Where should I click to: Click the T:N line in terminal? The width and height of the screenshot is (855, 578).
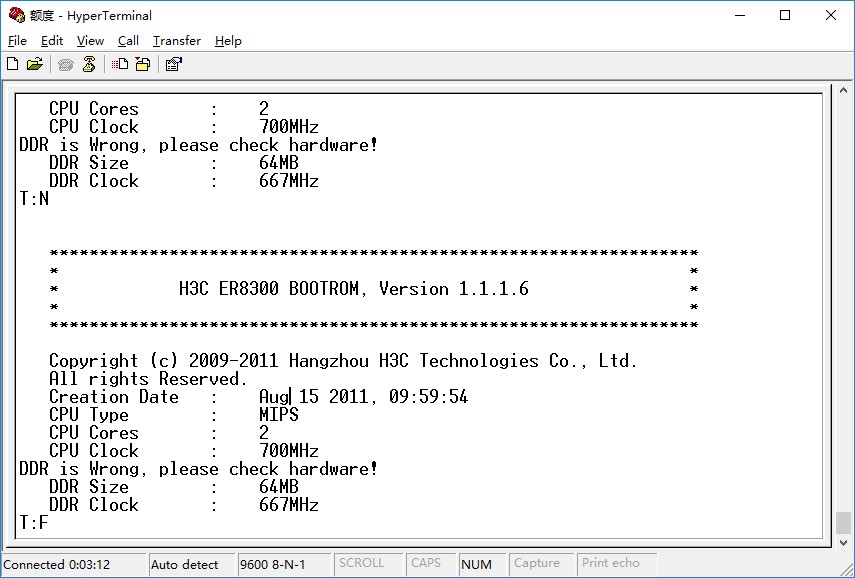click(34, 199)
